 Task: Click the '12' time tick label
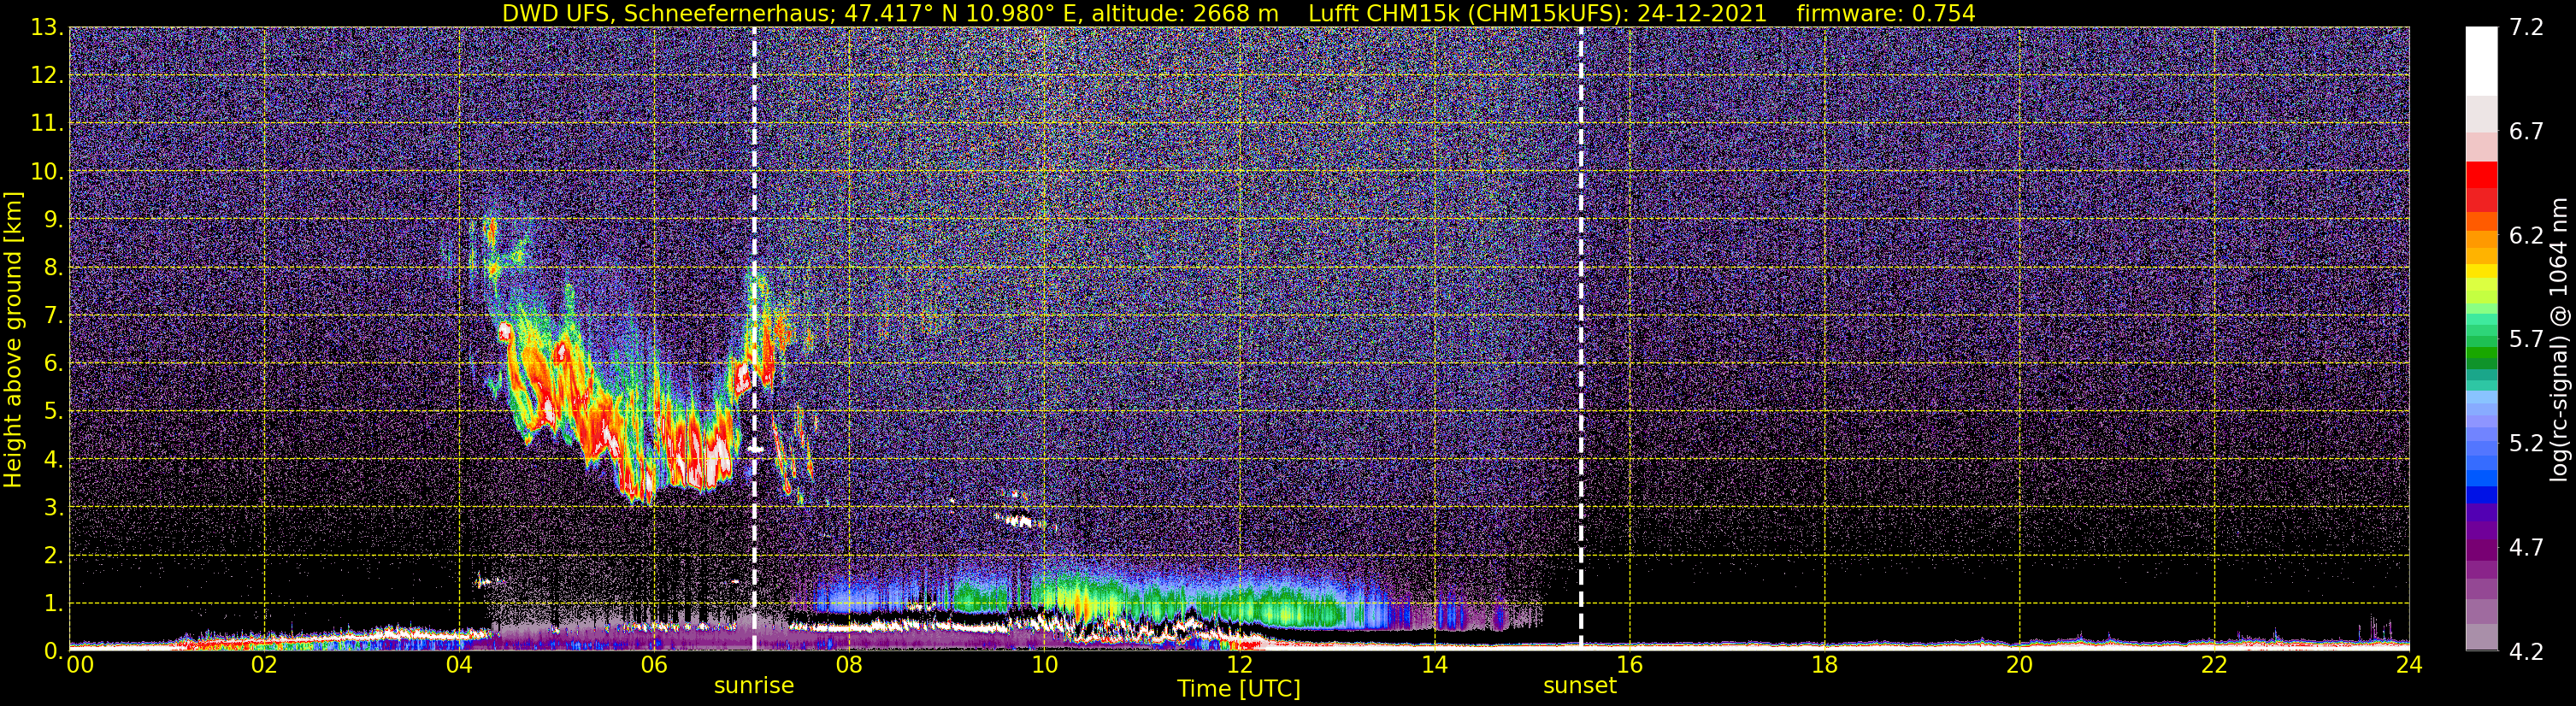[x=1239, y=665]
